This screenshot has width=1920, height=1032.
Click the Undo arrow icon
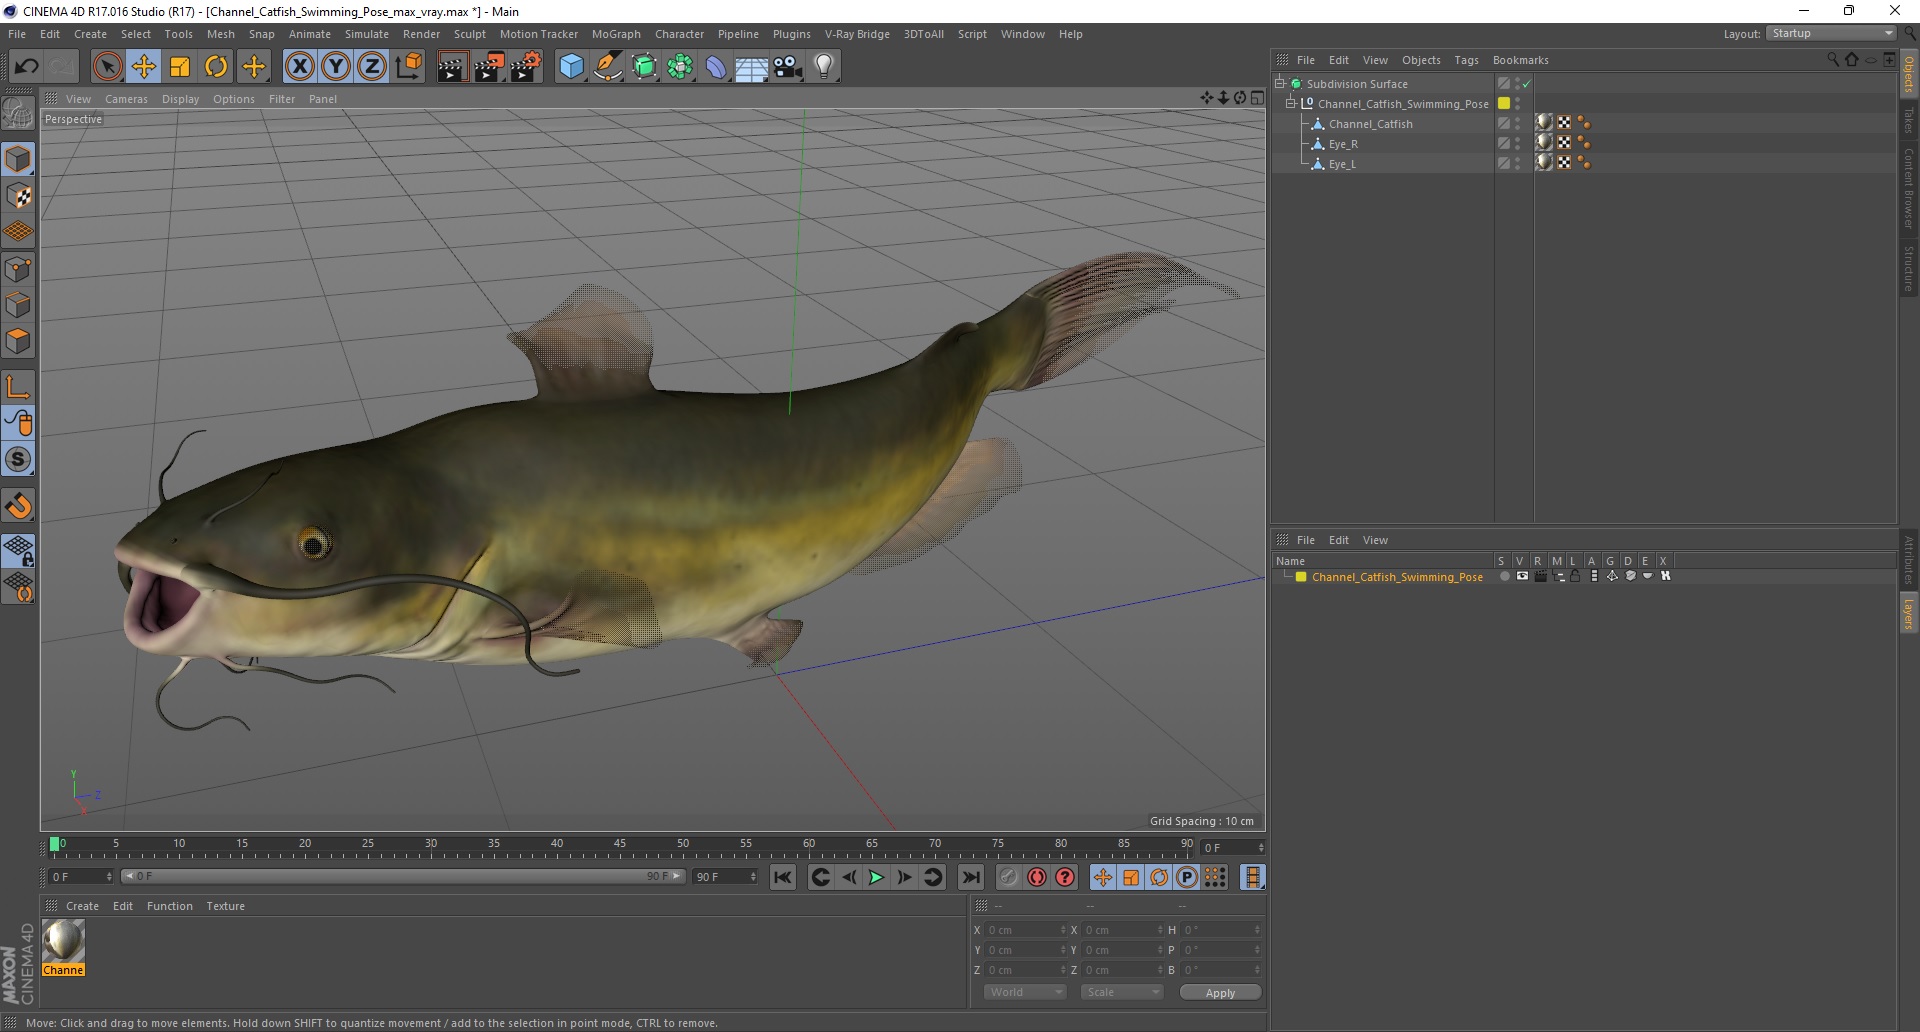[x=27, y=67]
